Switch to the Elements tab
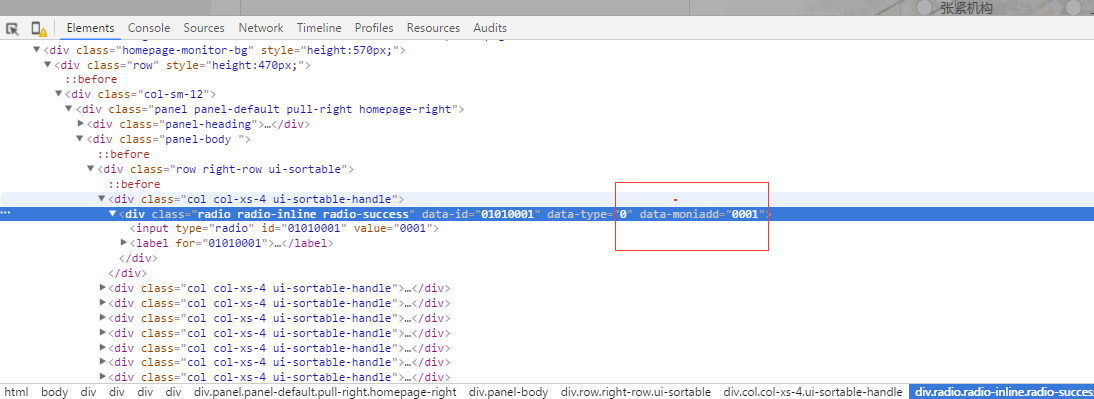 coord(90,28)
